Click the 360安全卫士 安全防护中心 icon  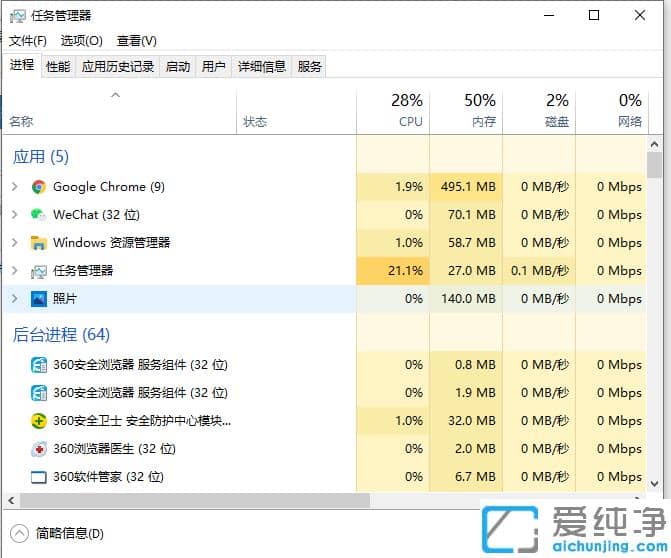[x=39, y=421]
